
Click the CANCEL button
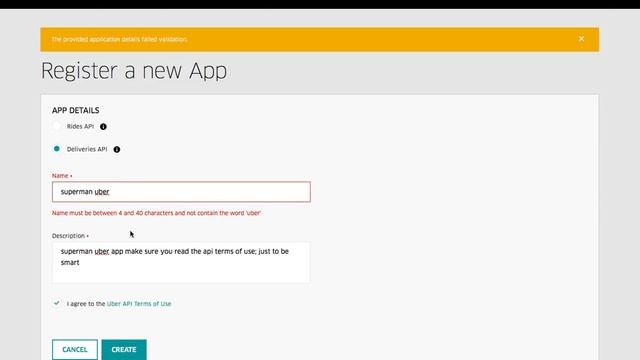75,350
